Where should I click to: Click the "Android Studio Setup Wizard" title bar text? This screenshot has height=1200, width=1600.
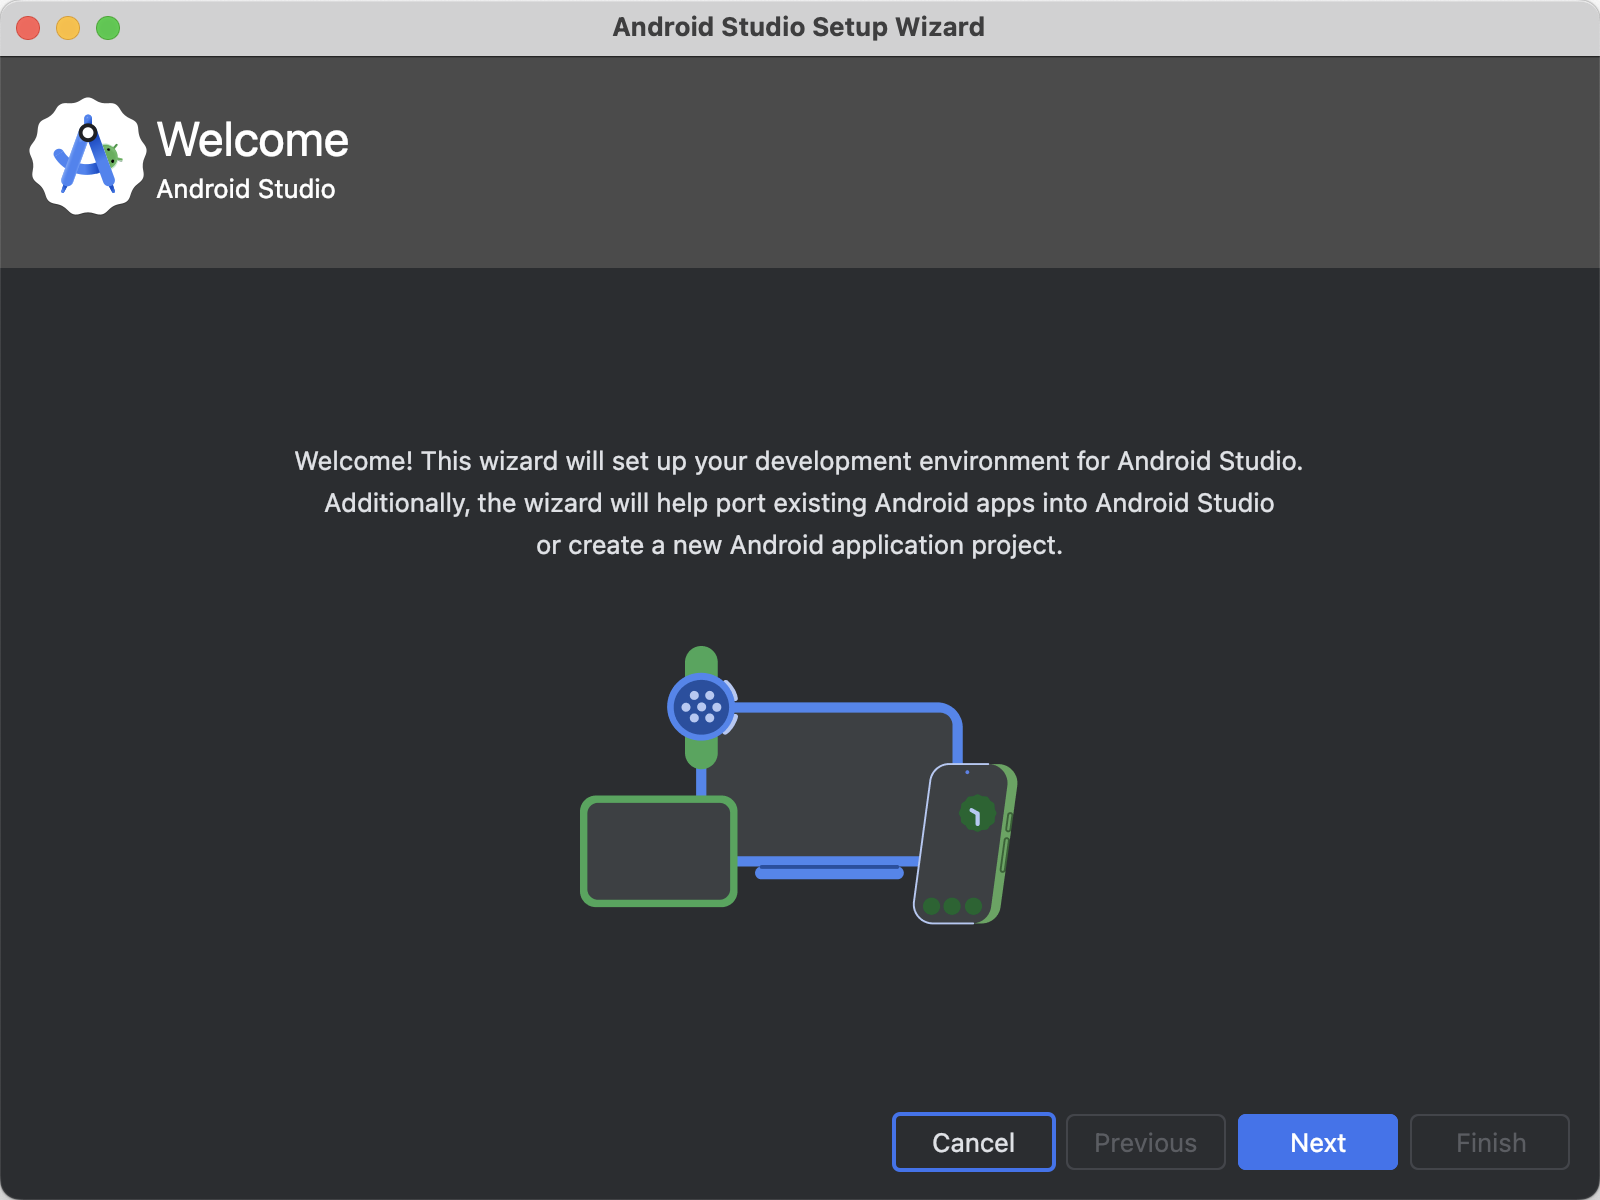point(799,27)
